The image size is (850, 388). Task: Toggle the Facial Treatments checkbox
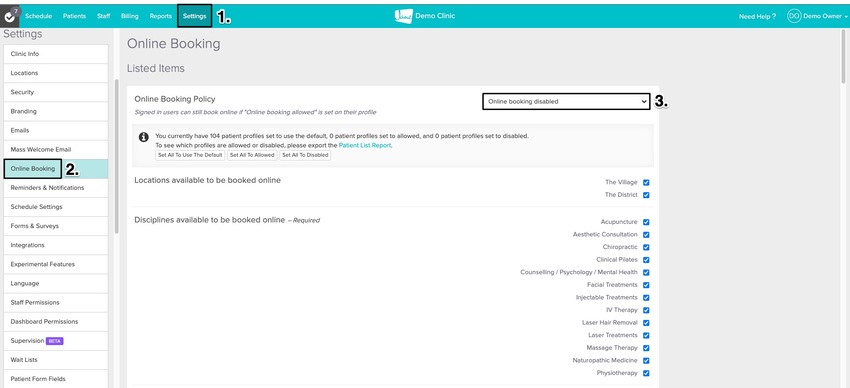point(646,285)
